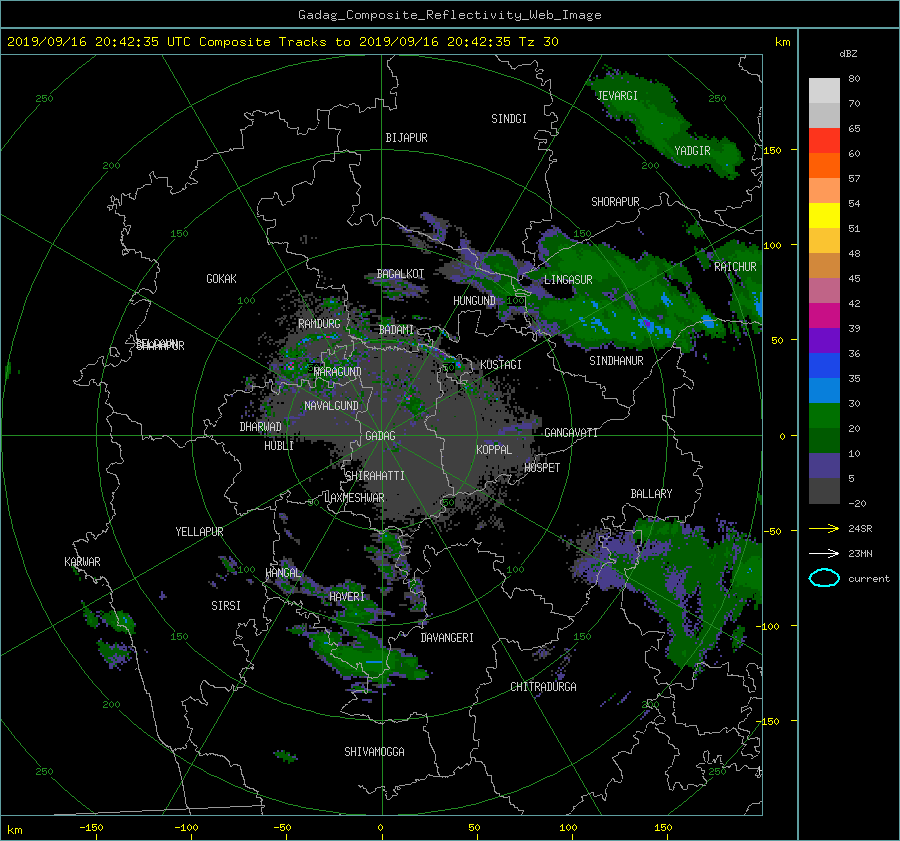Screen dimensions: 900x841
Task: Select the dark gray -20 to 5 dBZ color
Action: coord(824,490)
